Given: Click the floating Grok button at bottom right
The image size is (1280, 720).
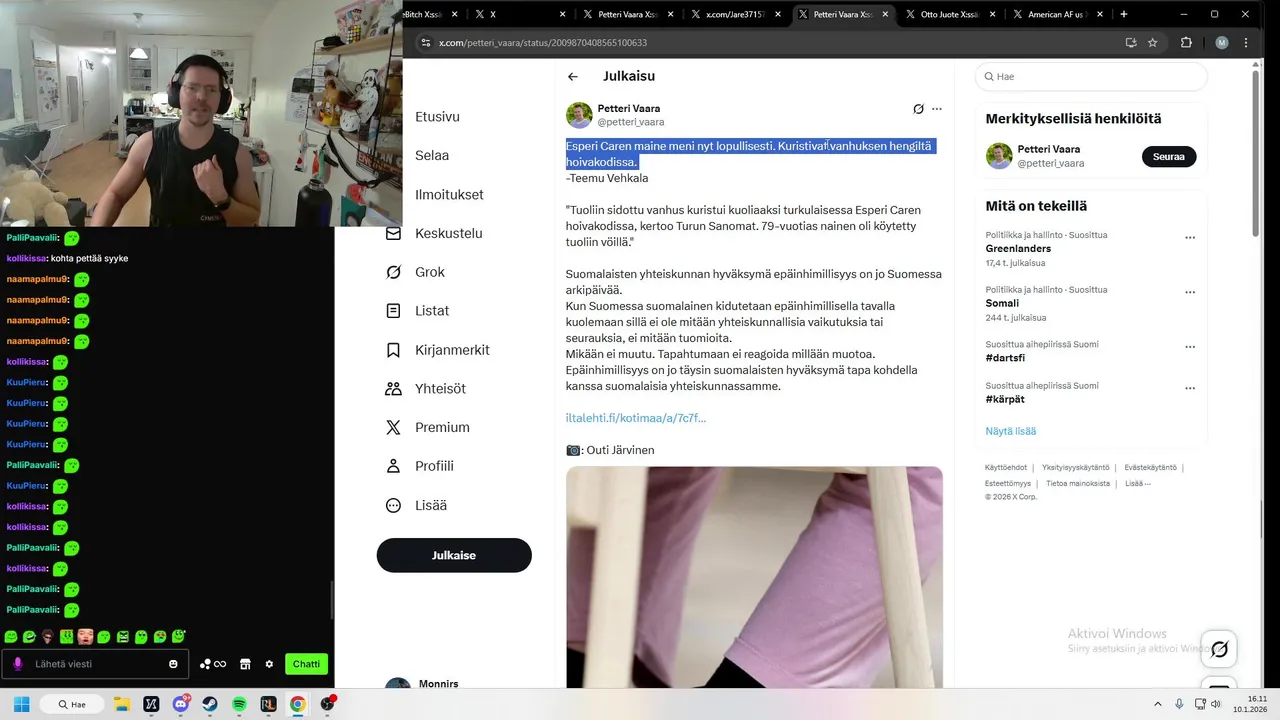Looking at the screenshot, I should 1219,649.
